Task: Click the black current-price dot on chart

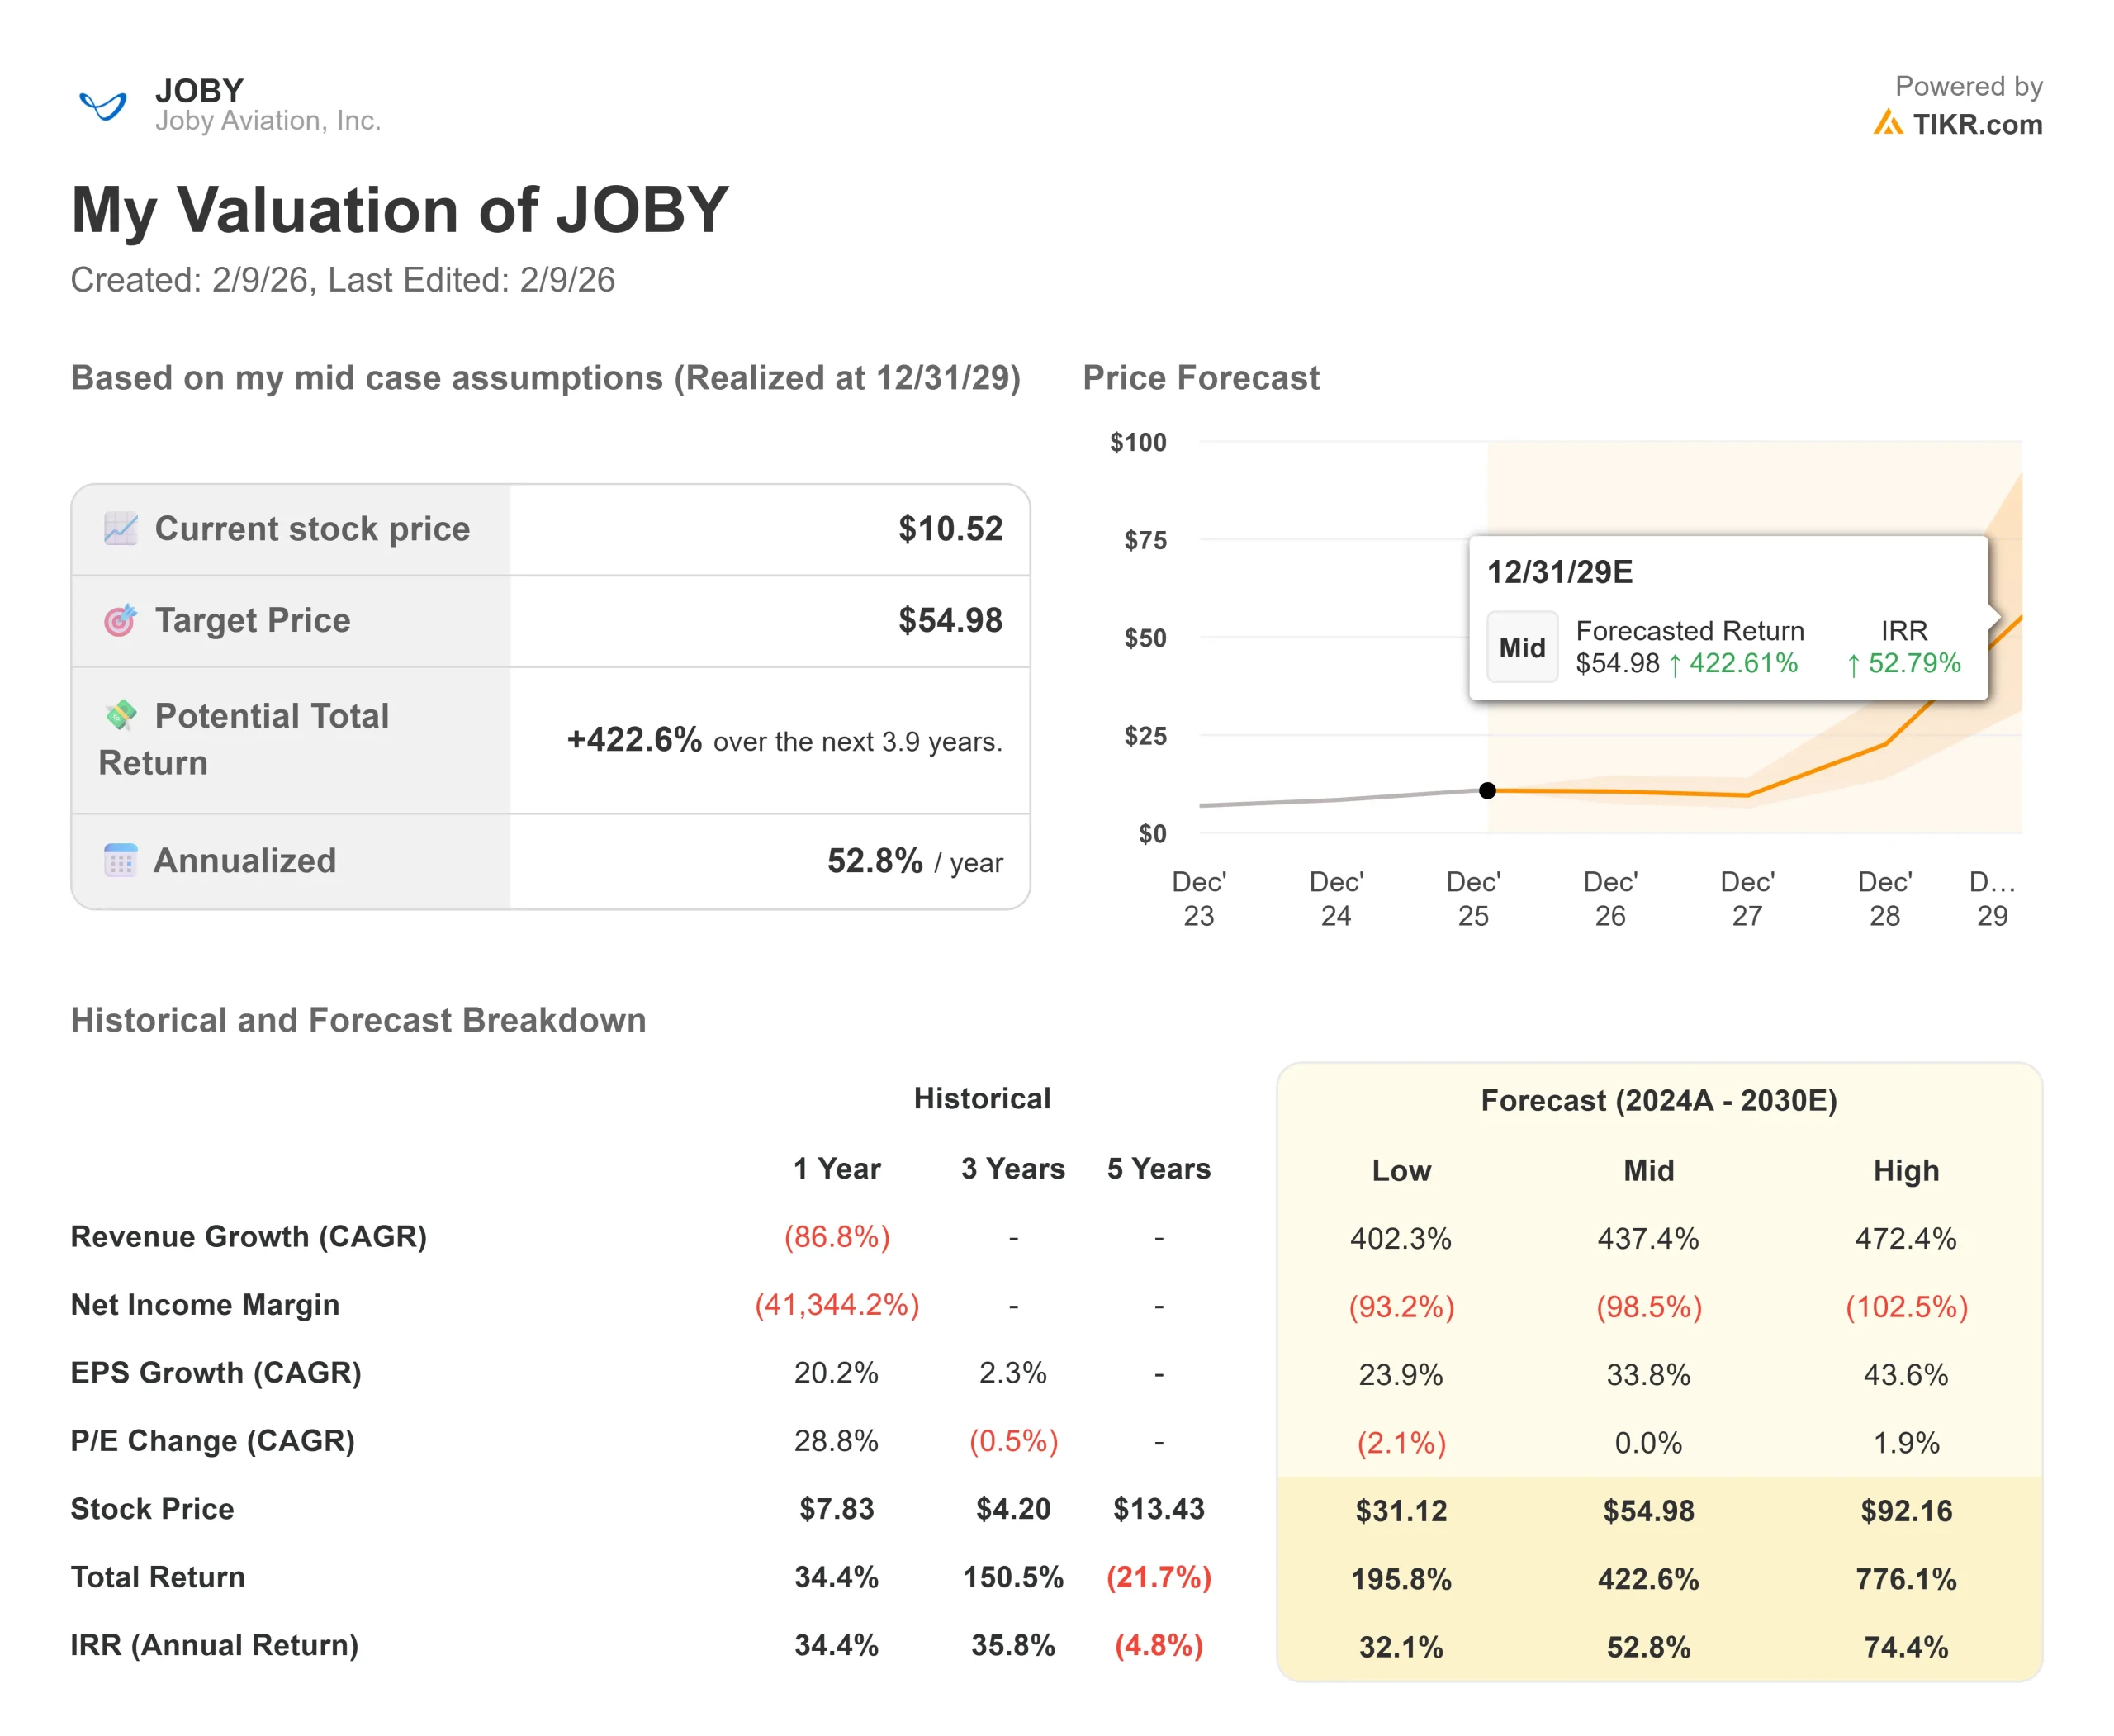Action: [1487, 790]
